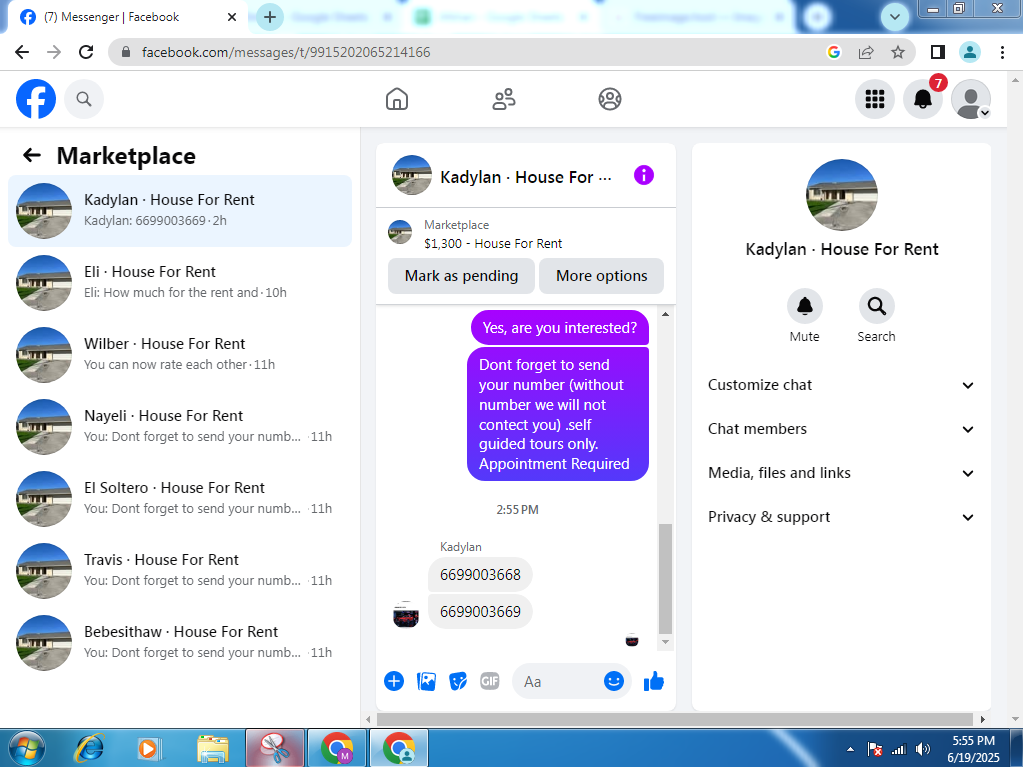
Task: Open File Explorer folder in taskbar
Action: point(212,748)
